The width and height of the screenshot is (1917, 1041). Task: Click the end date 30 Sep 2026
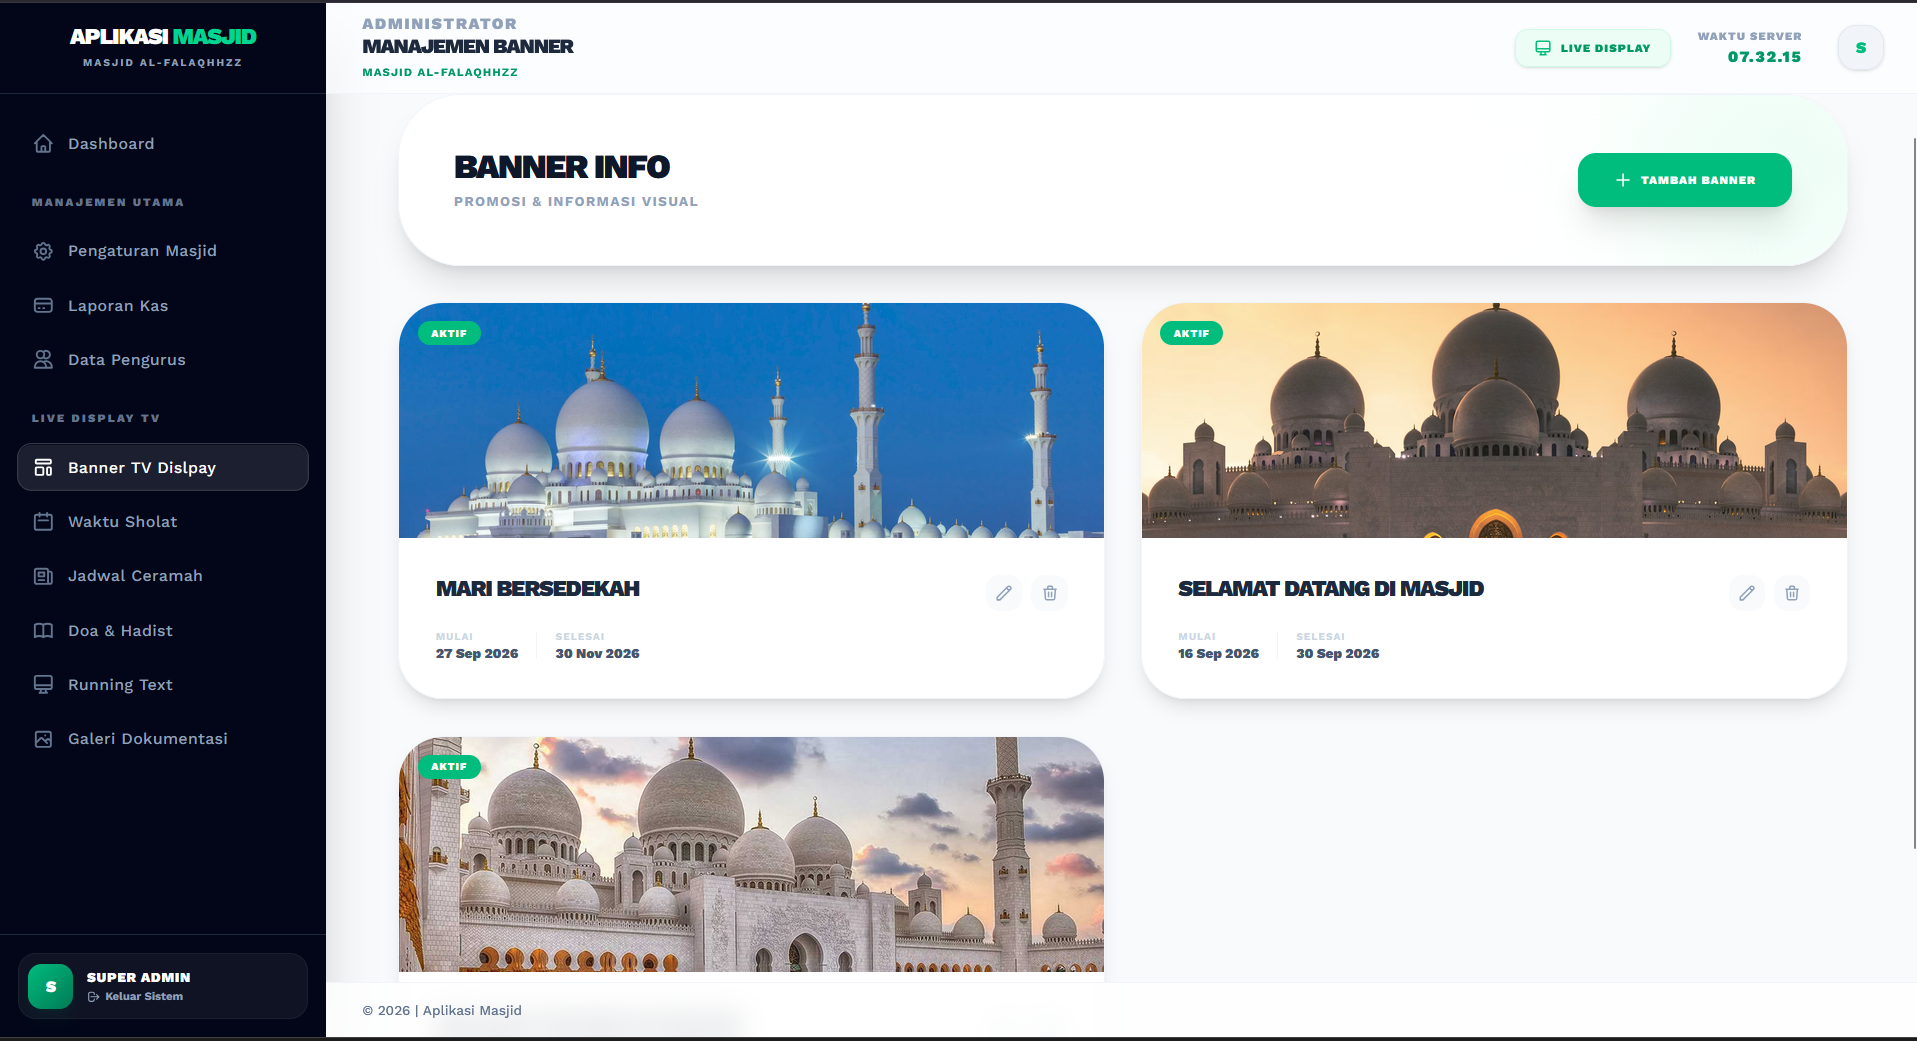[1338, 654]
